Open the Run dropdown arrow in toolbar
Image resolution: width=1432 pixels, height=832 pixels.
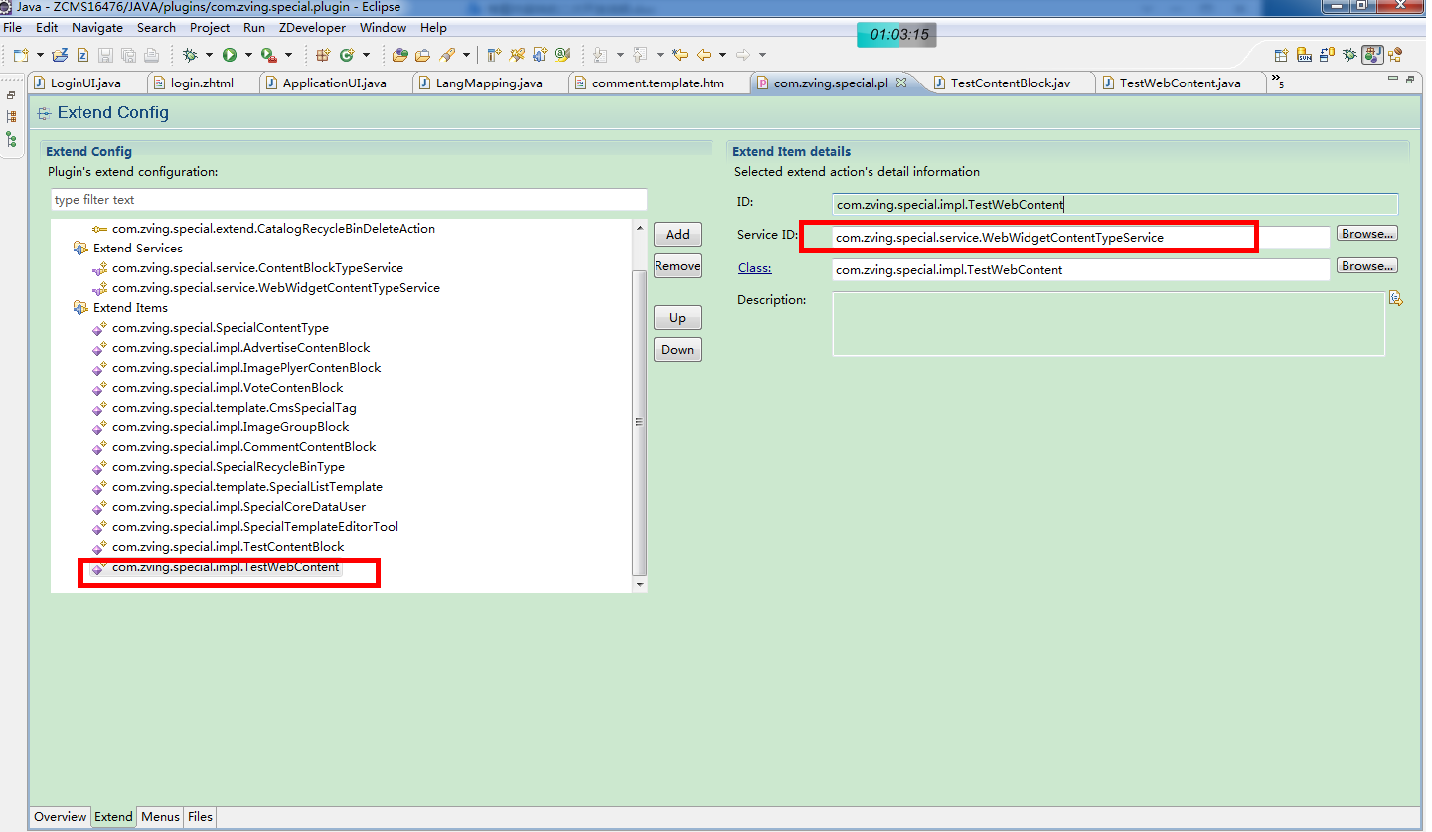coord(248,55)
